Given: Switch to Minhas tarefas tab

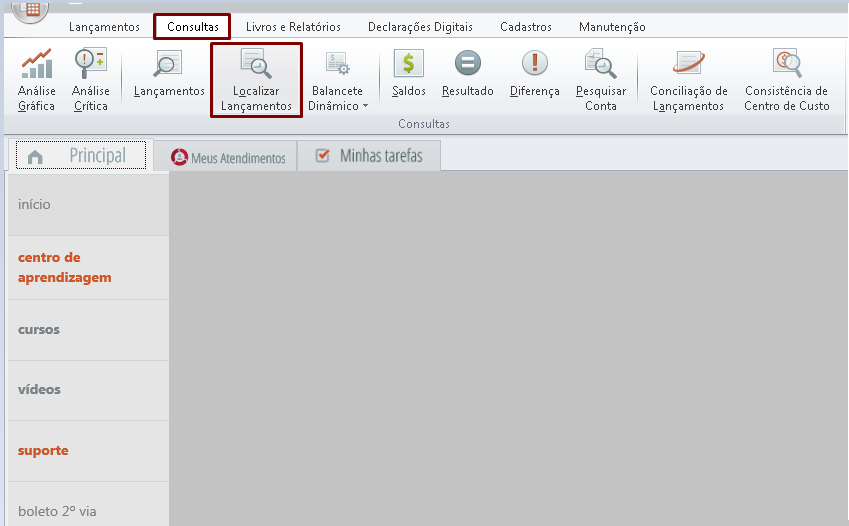Looking at the screenshot, I should (x=369, y=156).
